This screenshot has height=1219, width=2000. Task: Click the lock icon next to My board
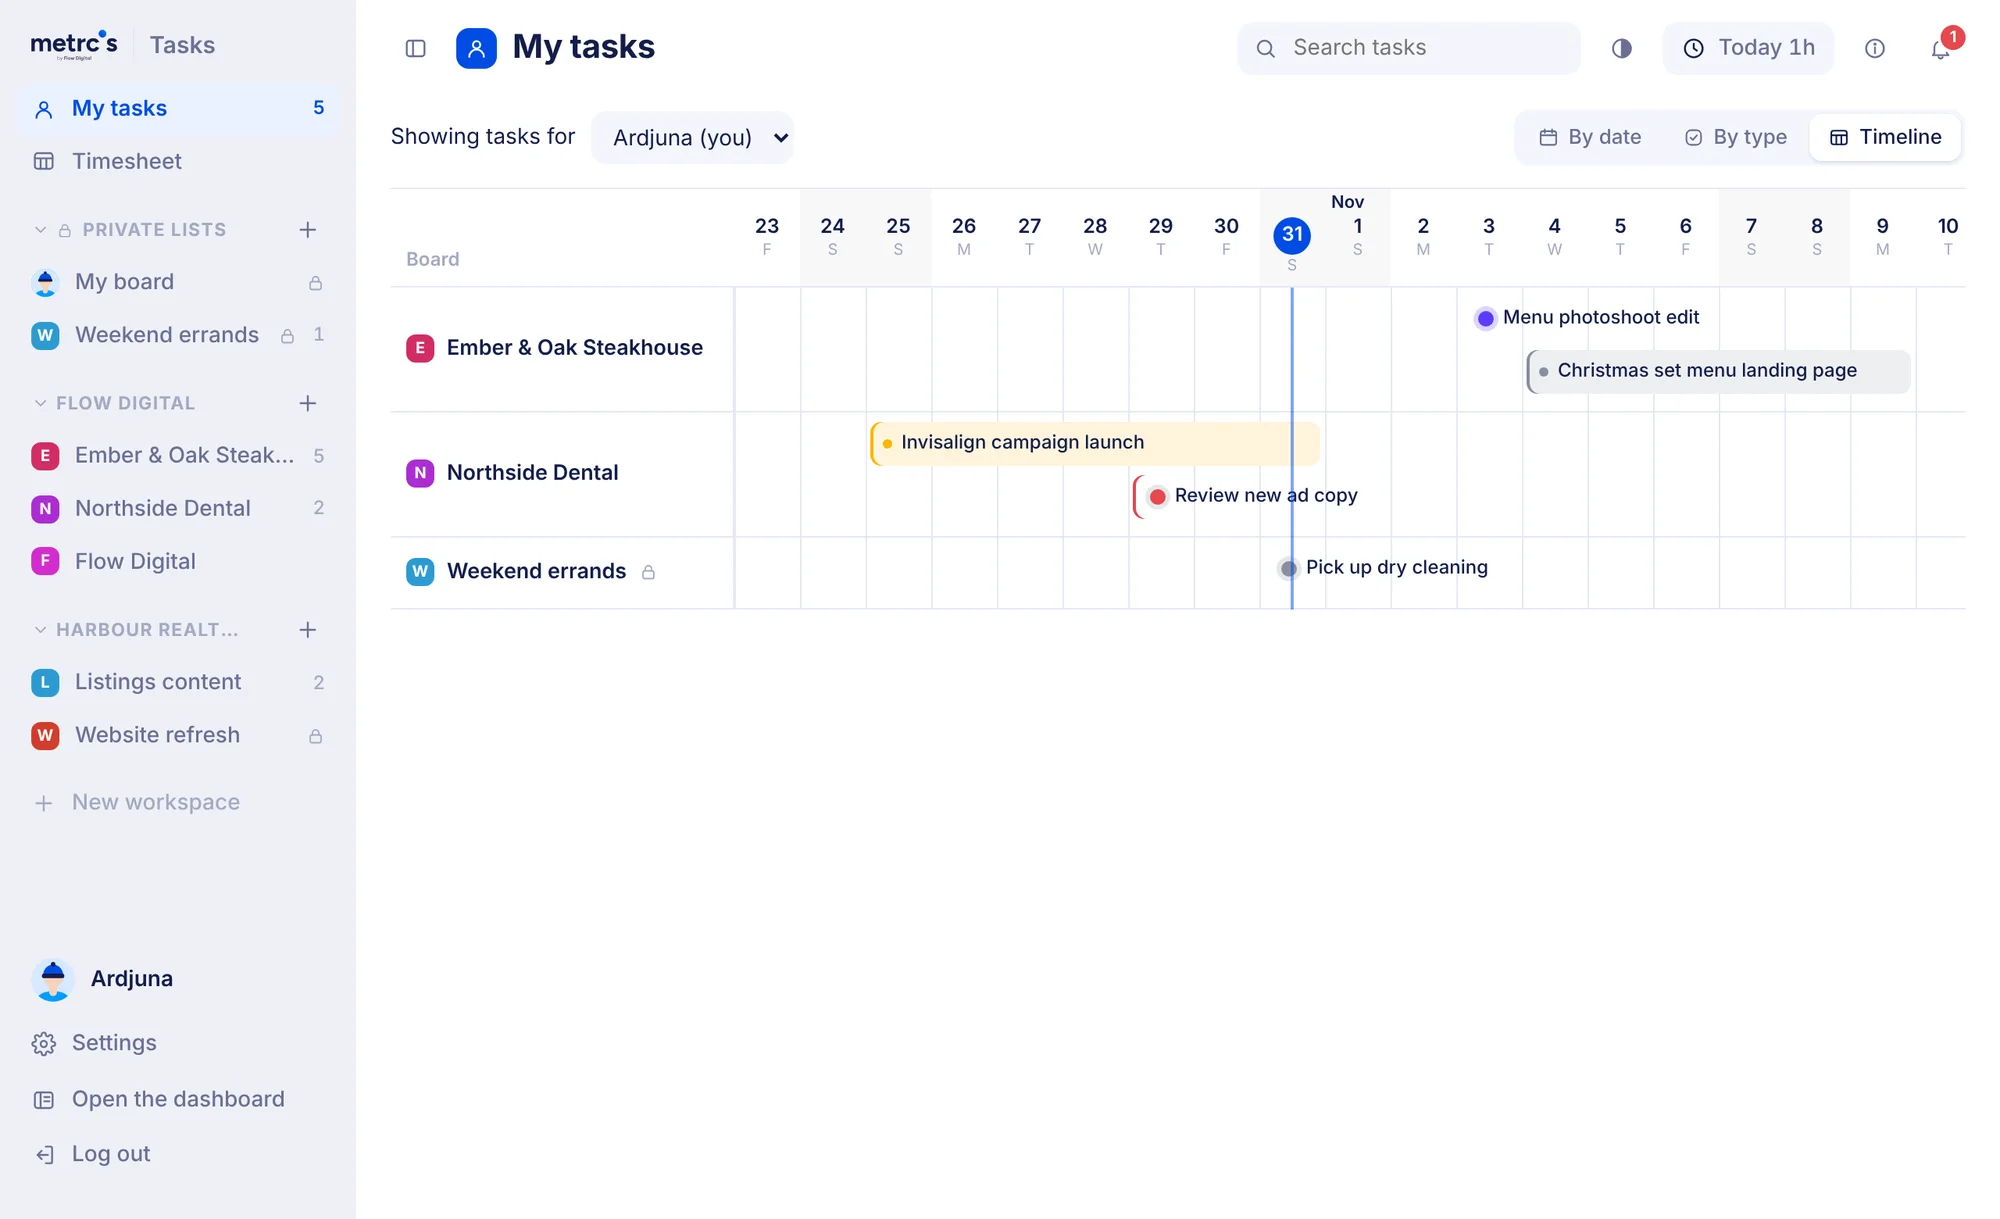pos(315,283)
